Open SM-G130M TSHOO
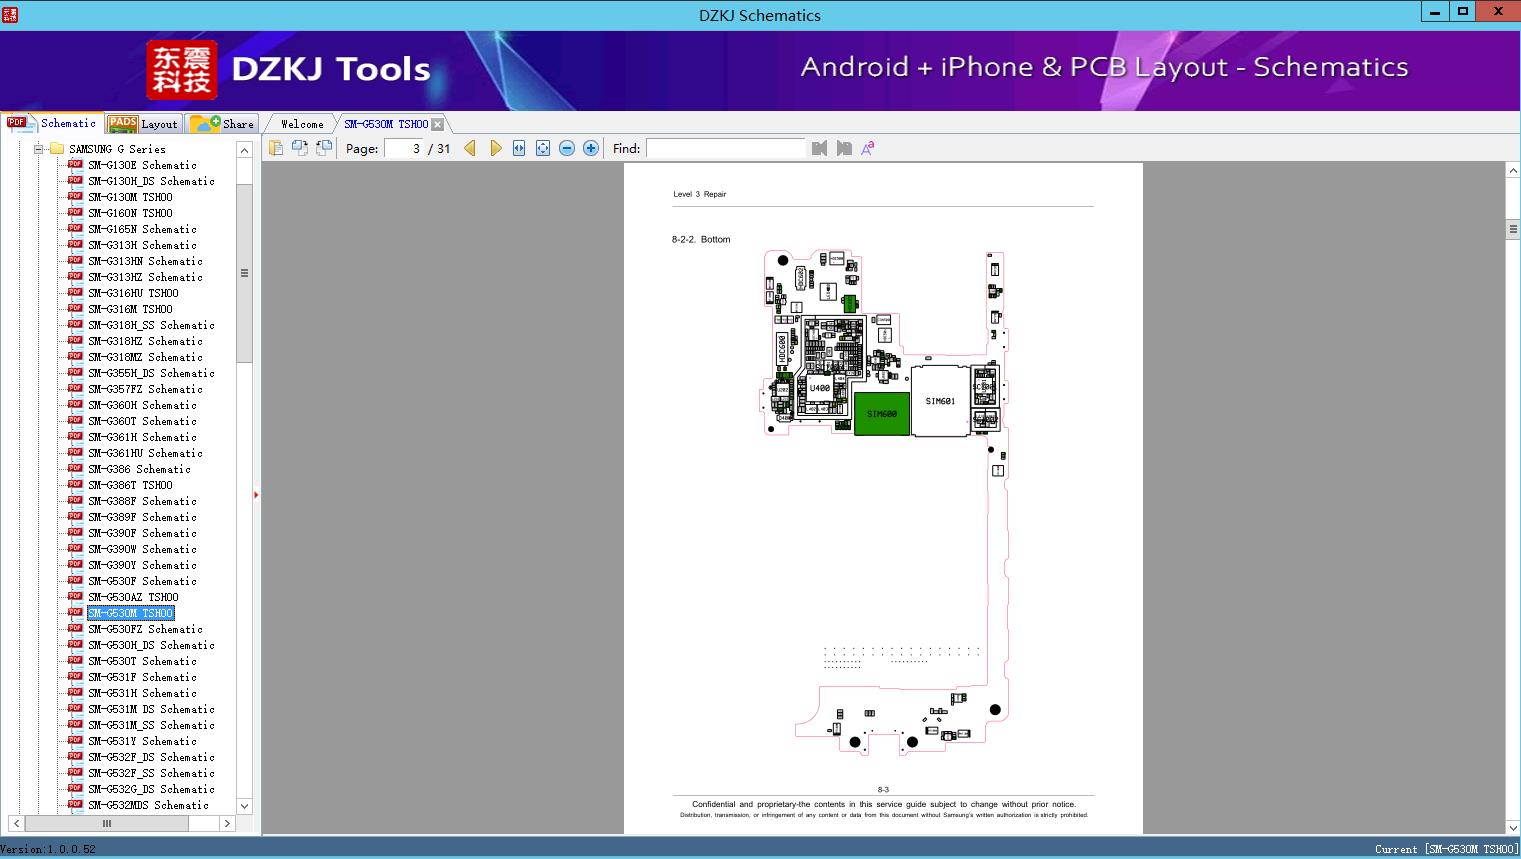Image resolution: width=1521 pixels, height=859 pixels. pyautogui.click(x=130, y=197)
